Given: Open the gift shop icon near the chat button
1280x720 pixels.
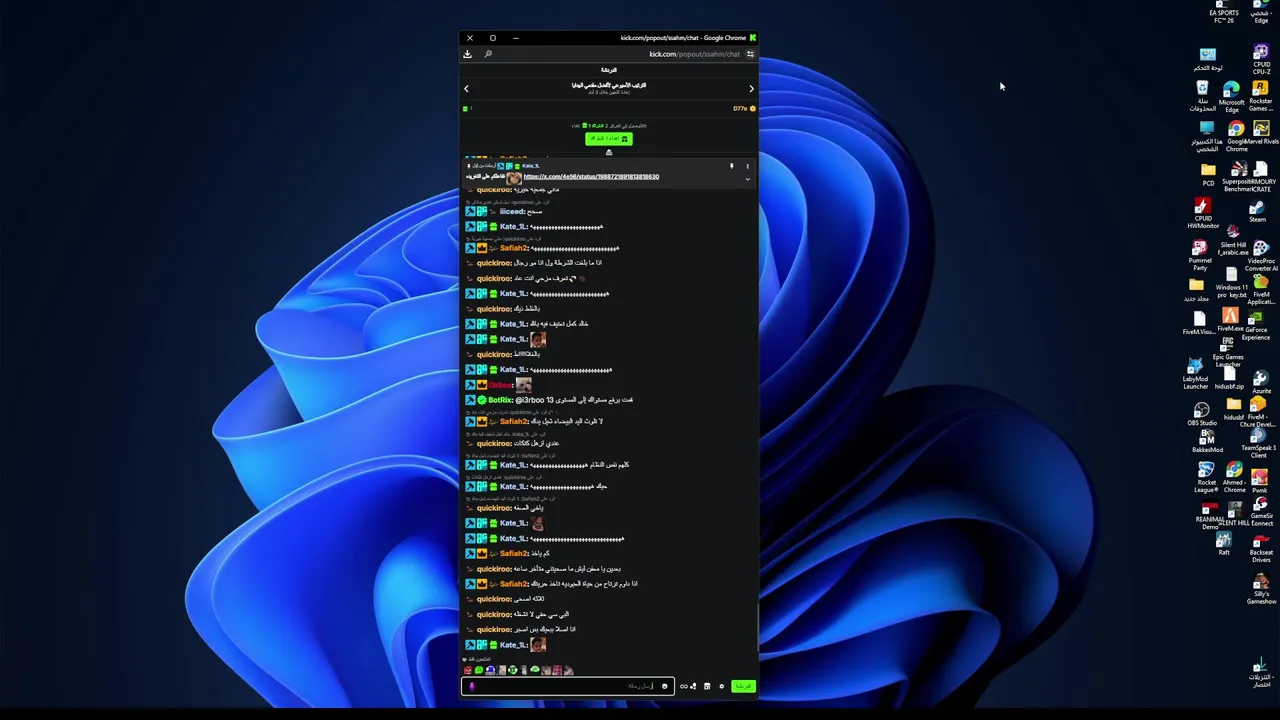Looking at the screenshot, I should [x=707, y=686].
